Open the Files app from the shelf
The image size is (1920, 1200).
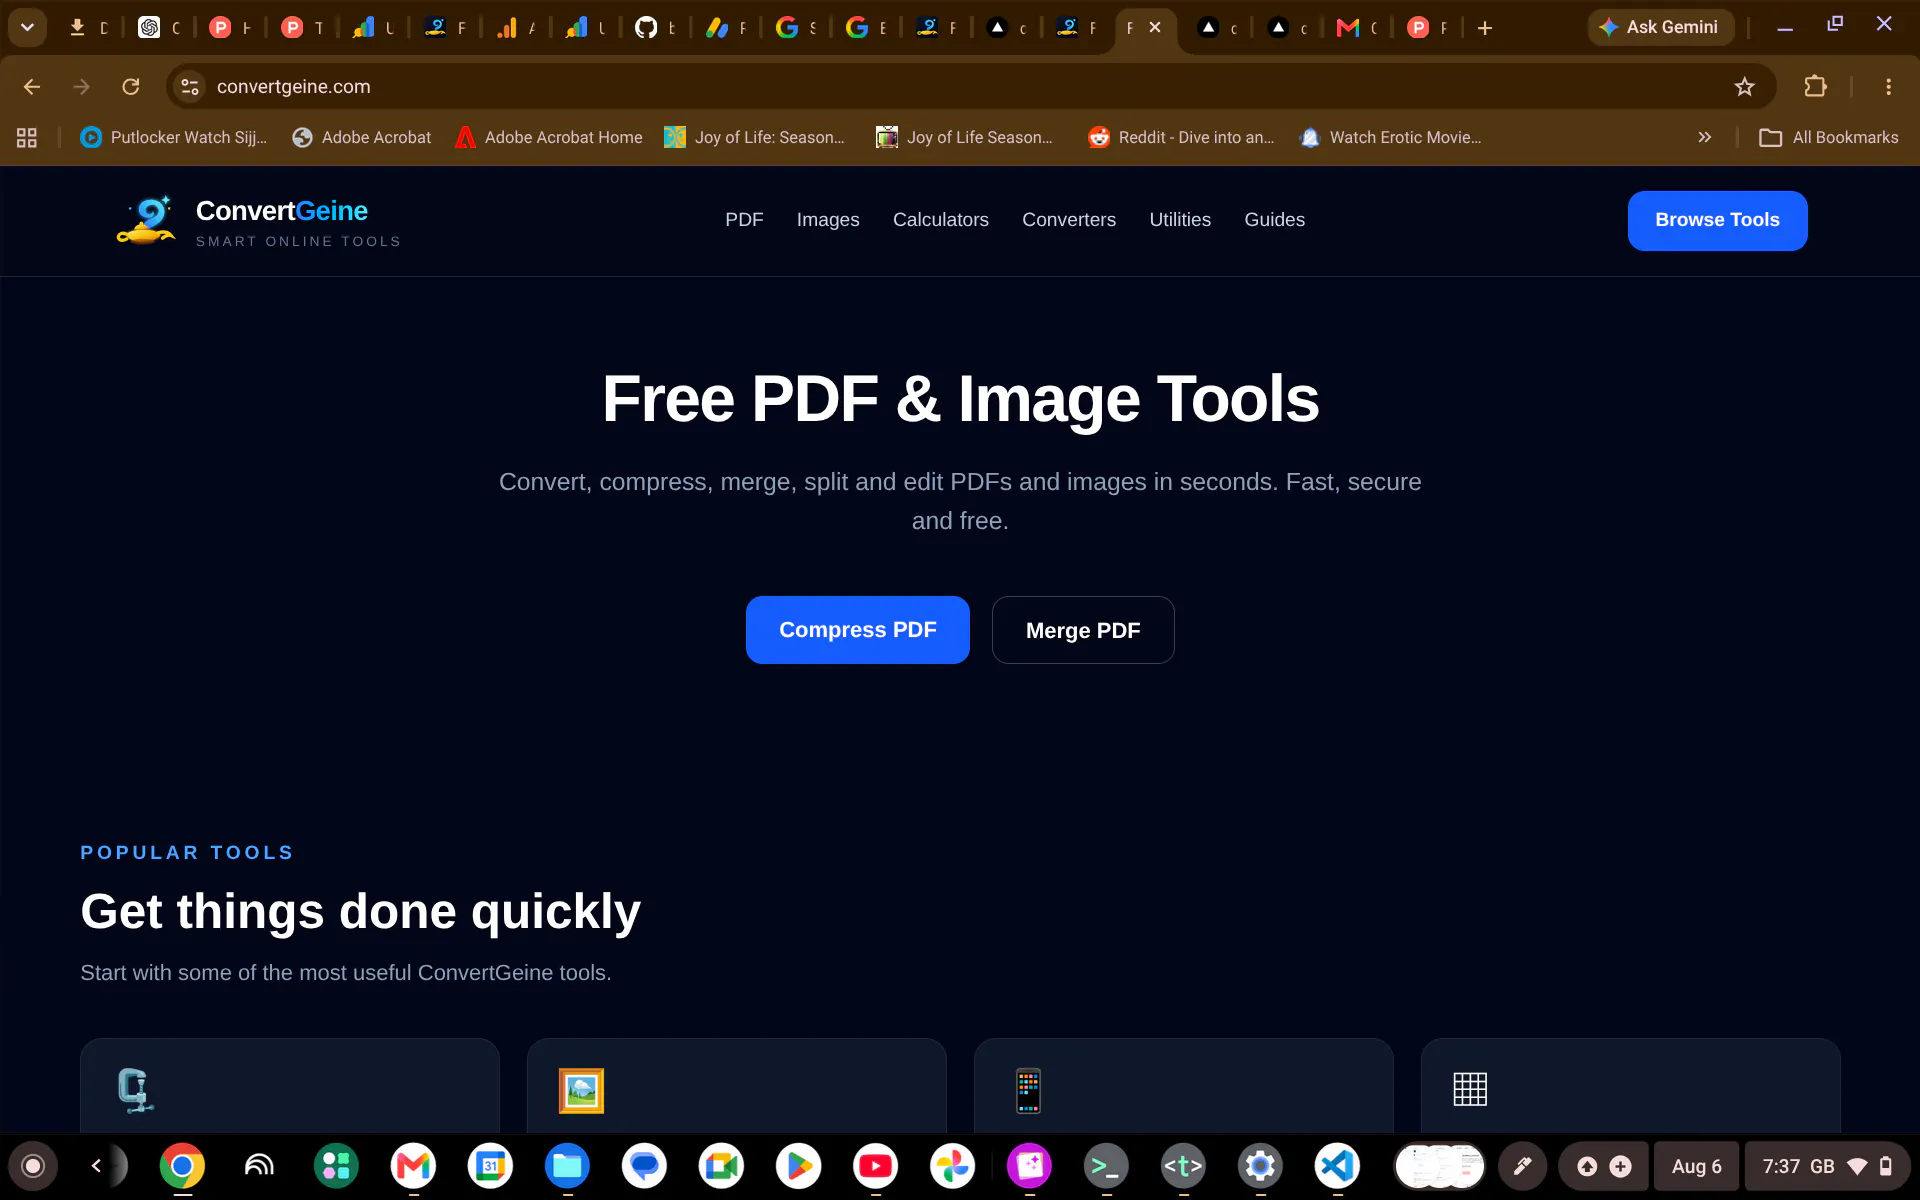pyautogui.click(x=567, y=1166)
